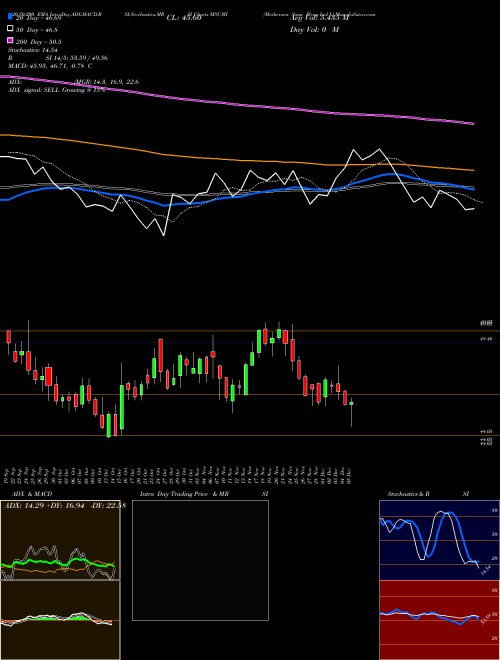
Task: Select the '50 Day - 46.8' legend text
Action: click(37, 29)
